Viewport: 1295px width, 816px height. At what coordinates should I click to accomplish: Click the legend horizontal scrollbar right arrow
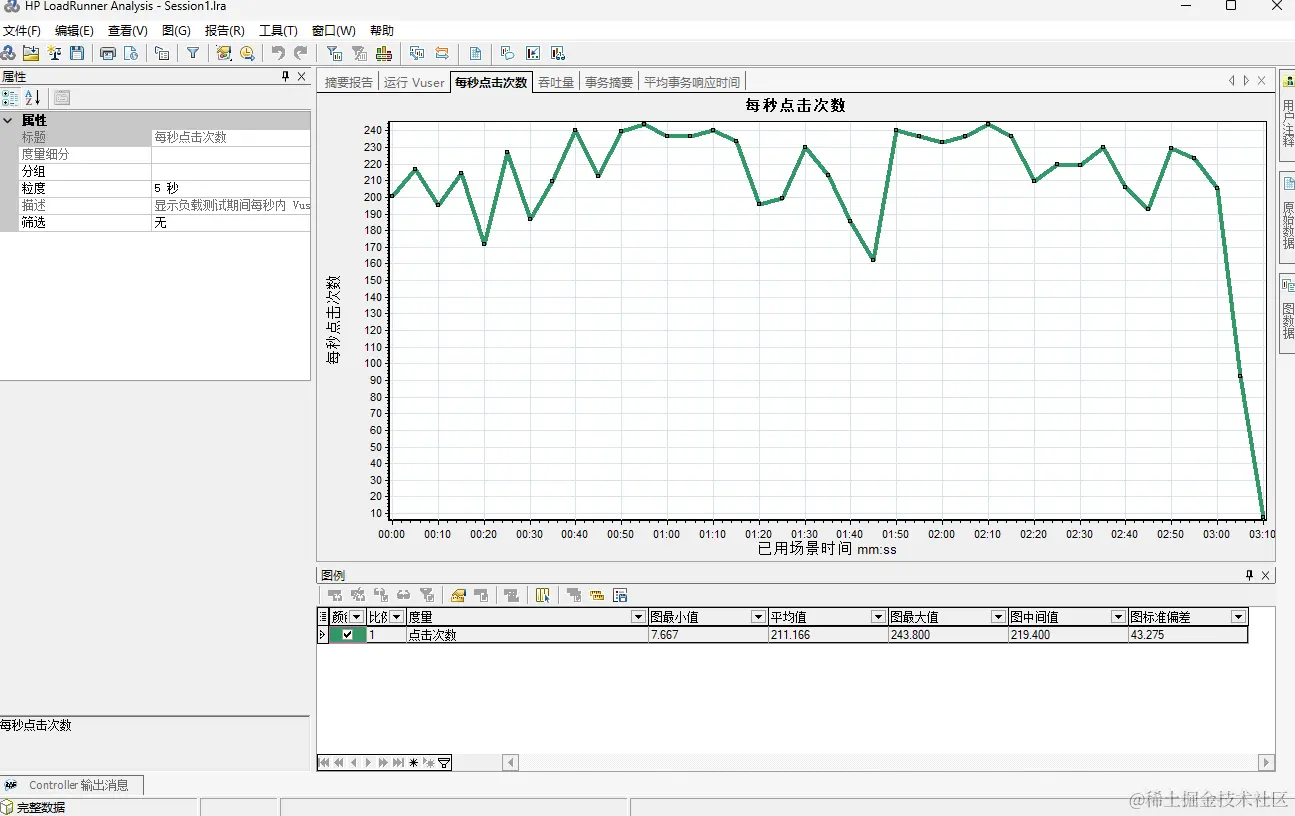pyautogui.click(x=1266, y=763)
